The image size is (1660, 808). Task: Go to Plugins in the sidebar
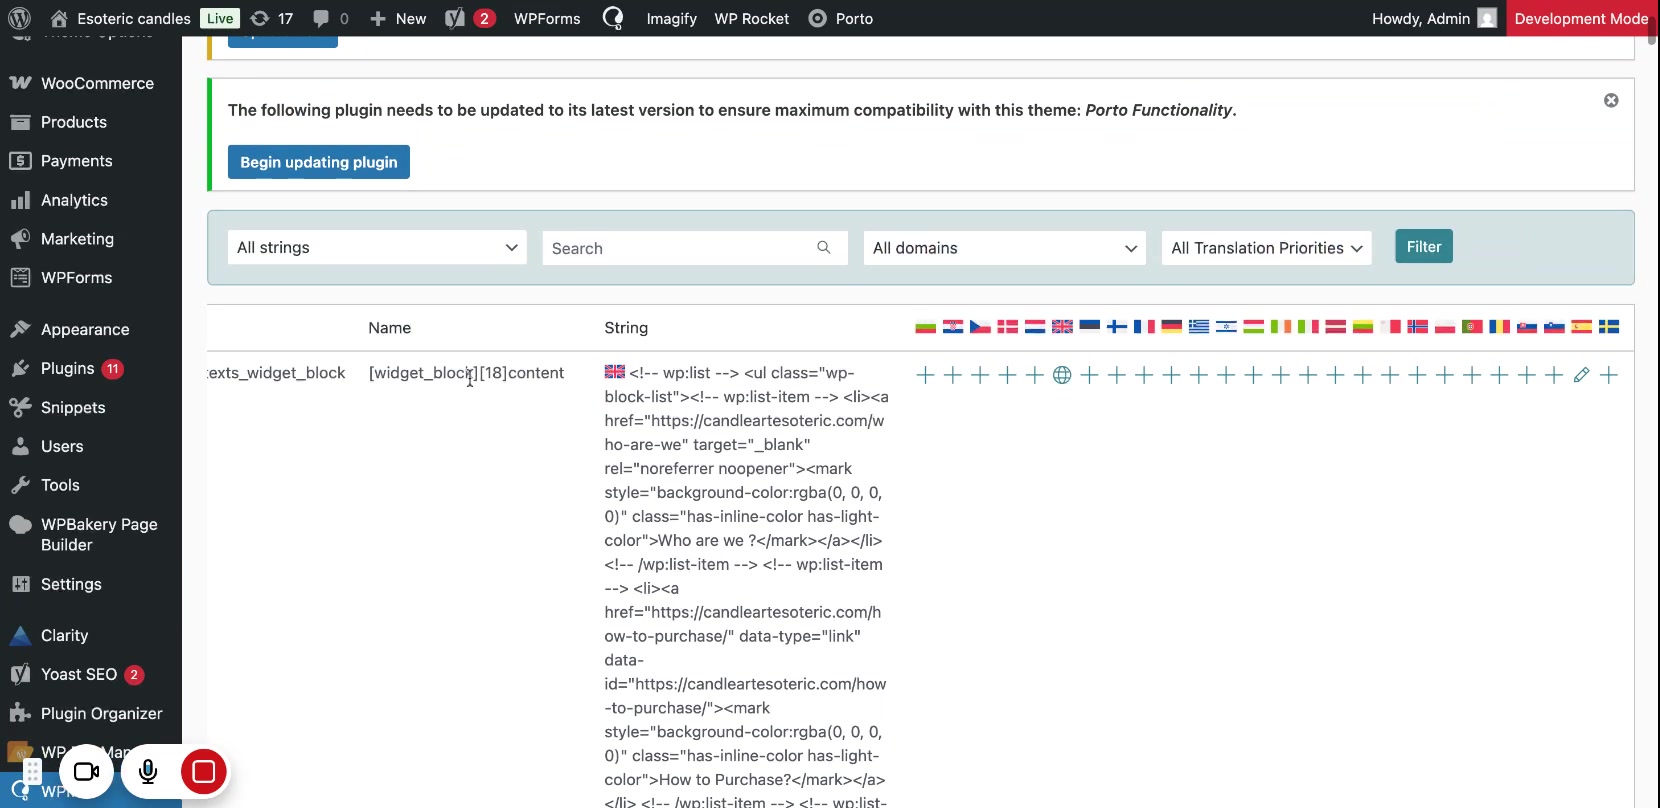coord(67,368)
